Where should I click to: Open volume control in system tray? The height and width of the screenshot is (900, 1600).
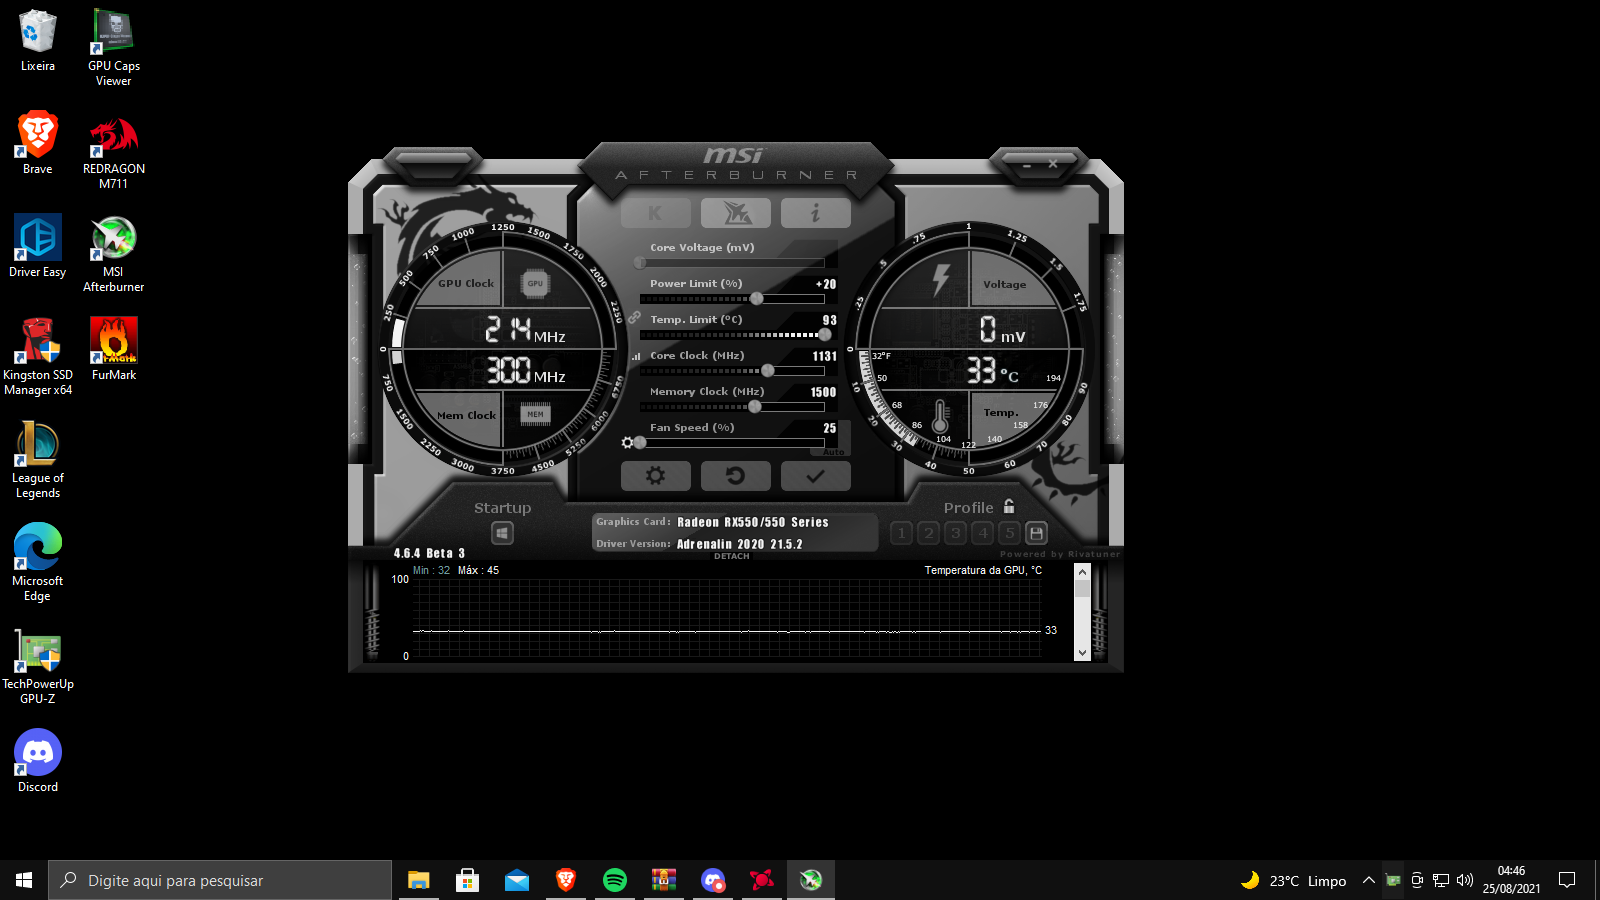1465,880
